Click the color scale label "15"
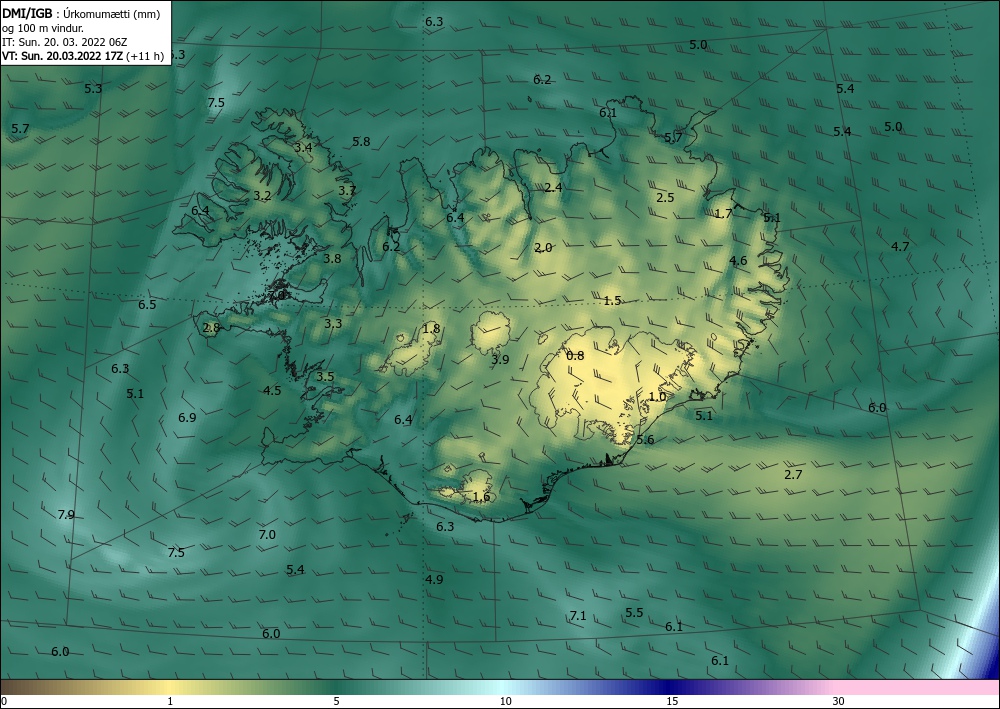Image resolution: width=1000 pixels, height=709 pixels. click(672, 701)
